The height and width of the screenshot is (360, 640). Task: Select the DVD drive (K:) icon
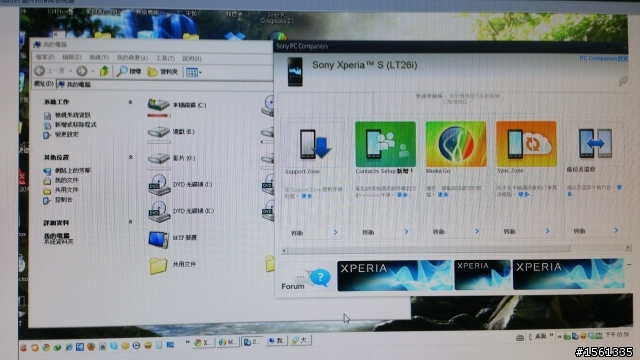click(x=159, y=211)
